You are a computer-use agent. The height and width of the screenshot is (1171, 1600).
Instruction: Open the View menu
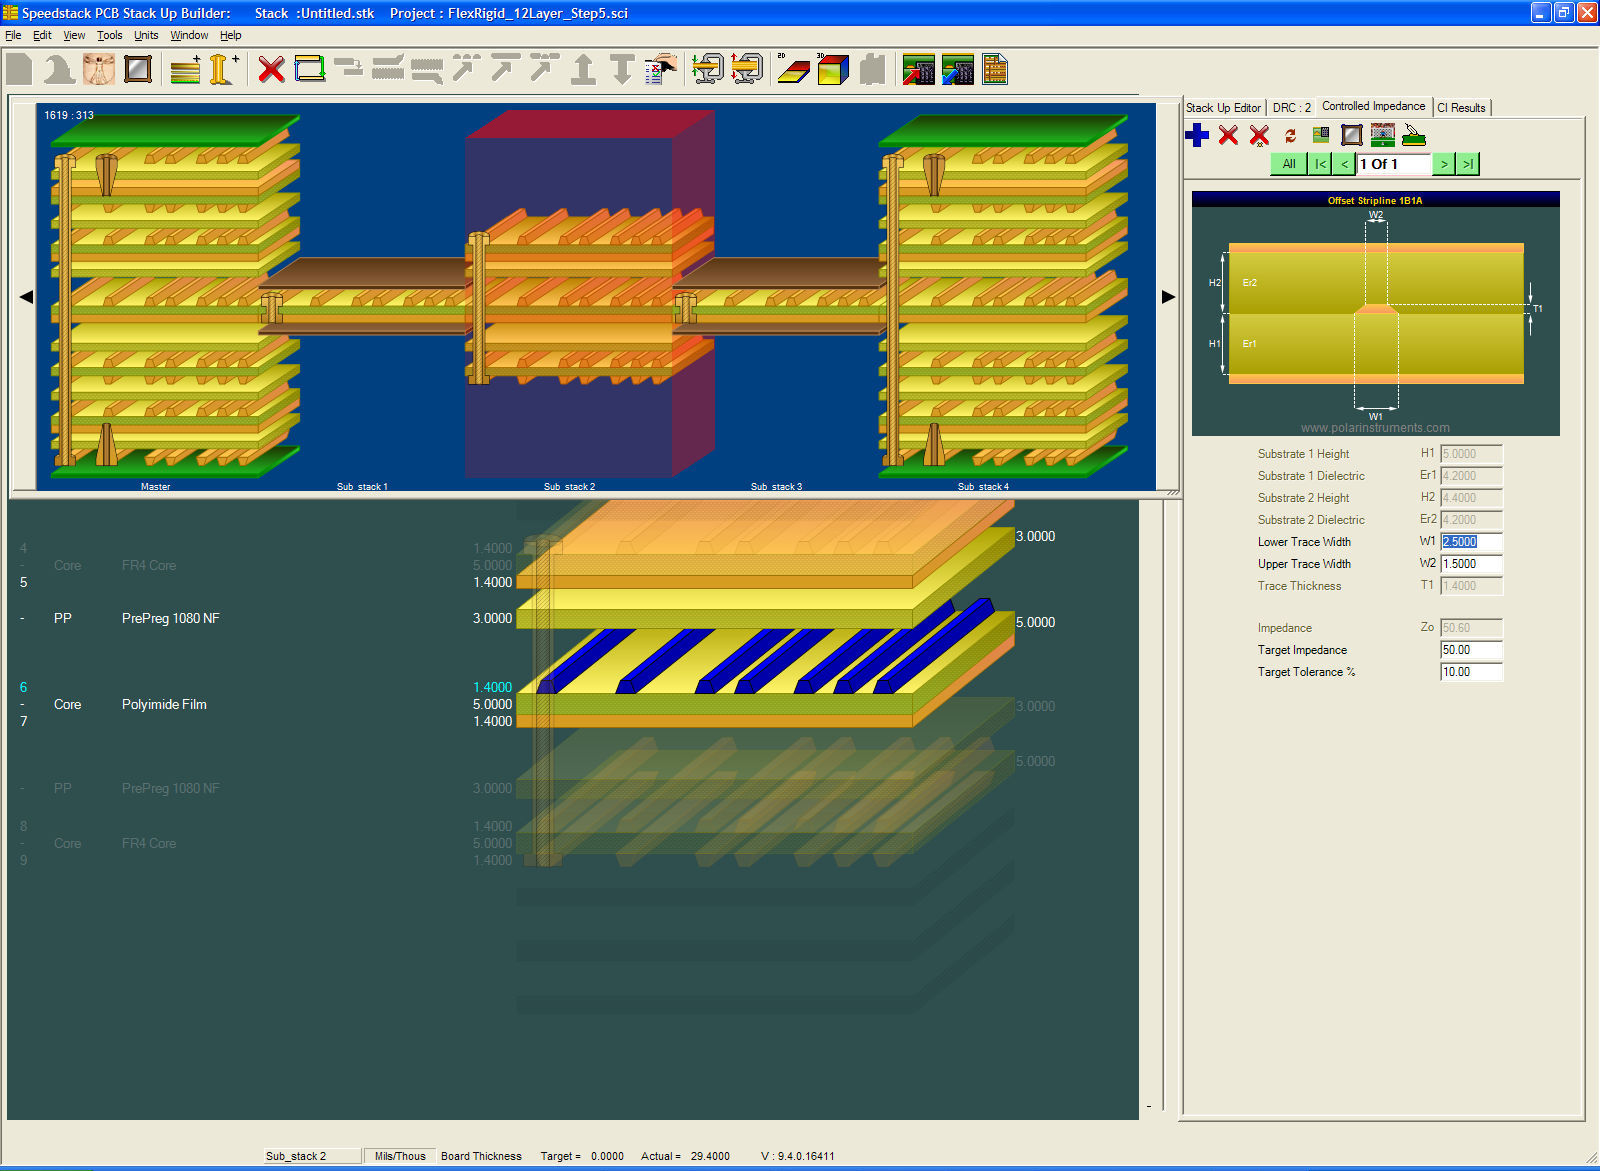coord(74,35)
